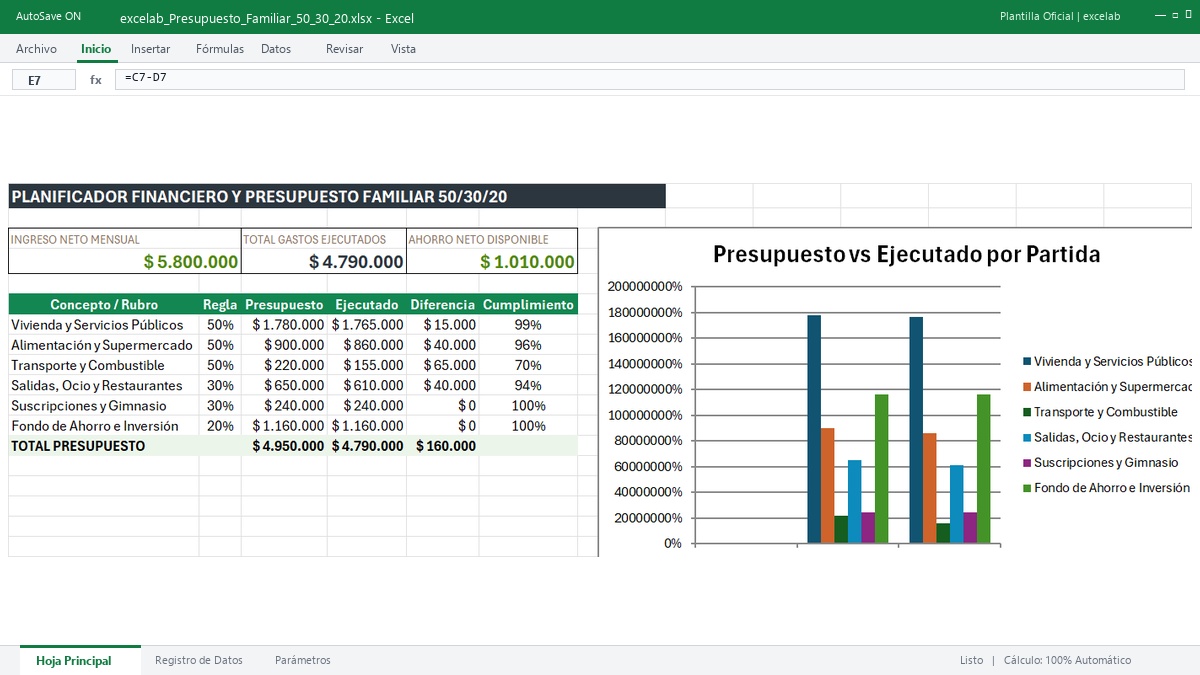1200x675 pixels.
Task: Click the 'Diferencia' column header cell
Action: pos(443,305)
